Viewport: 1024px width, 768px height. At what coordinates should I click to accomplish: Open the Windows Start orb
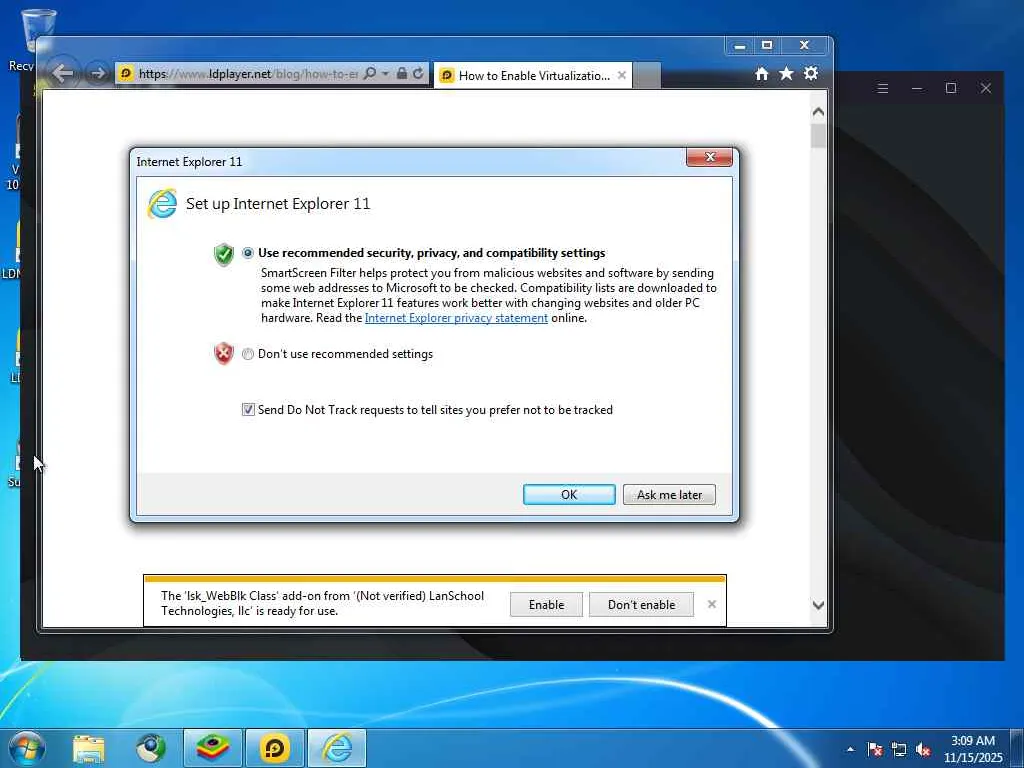26,748
